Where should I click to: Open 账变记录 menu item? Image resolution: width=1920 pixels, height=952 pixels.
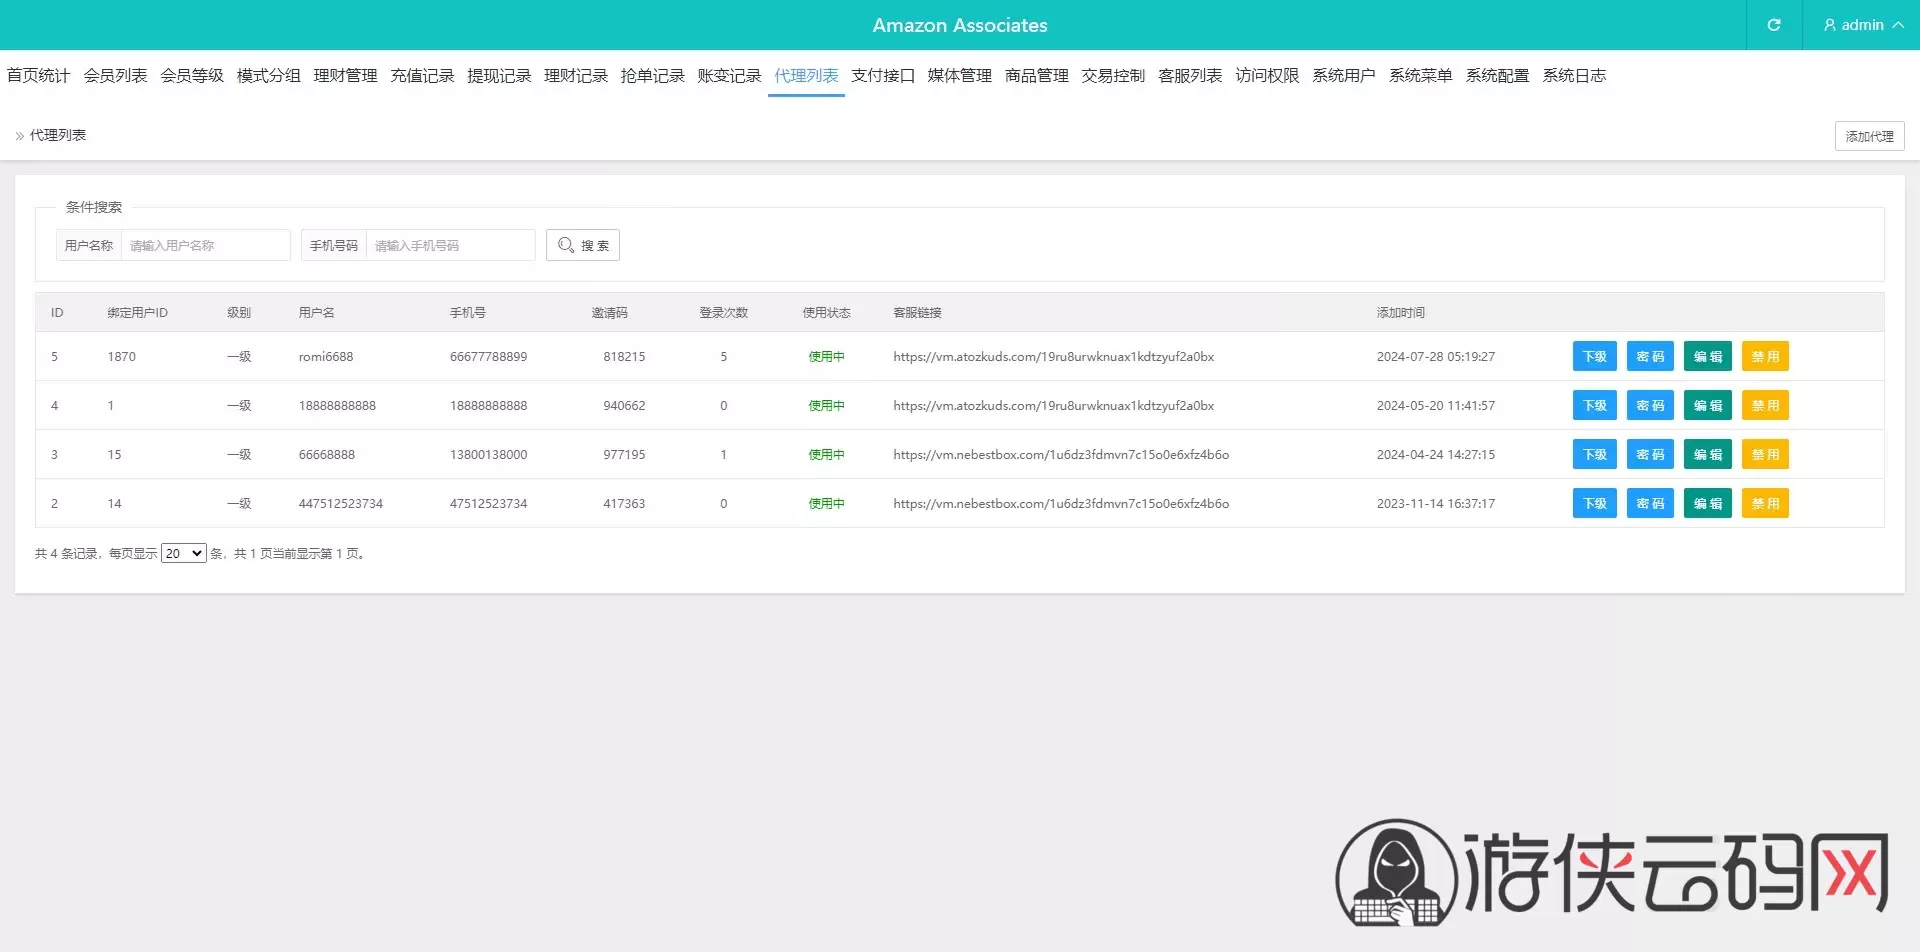click(x=729, y=75)
